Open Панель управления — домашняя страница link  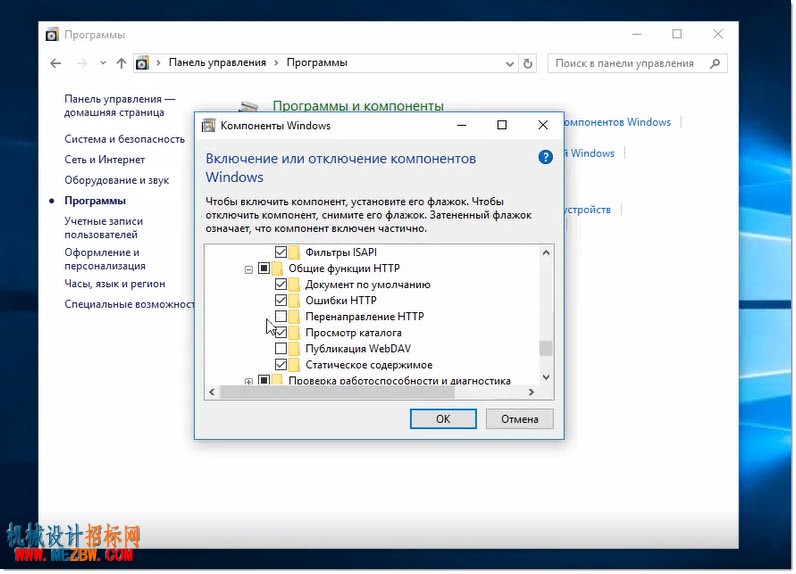point(119,106)
